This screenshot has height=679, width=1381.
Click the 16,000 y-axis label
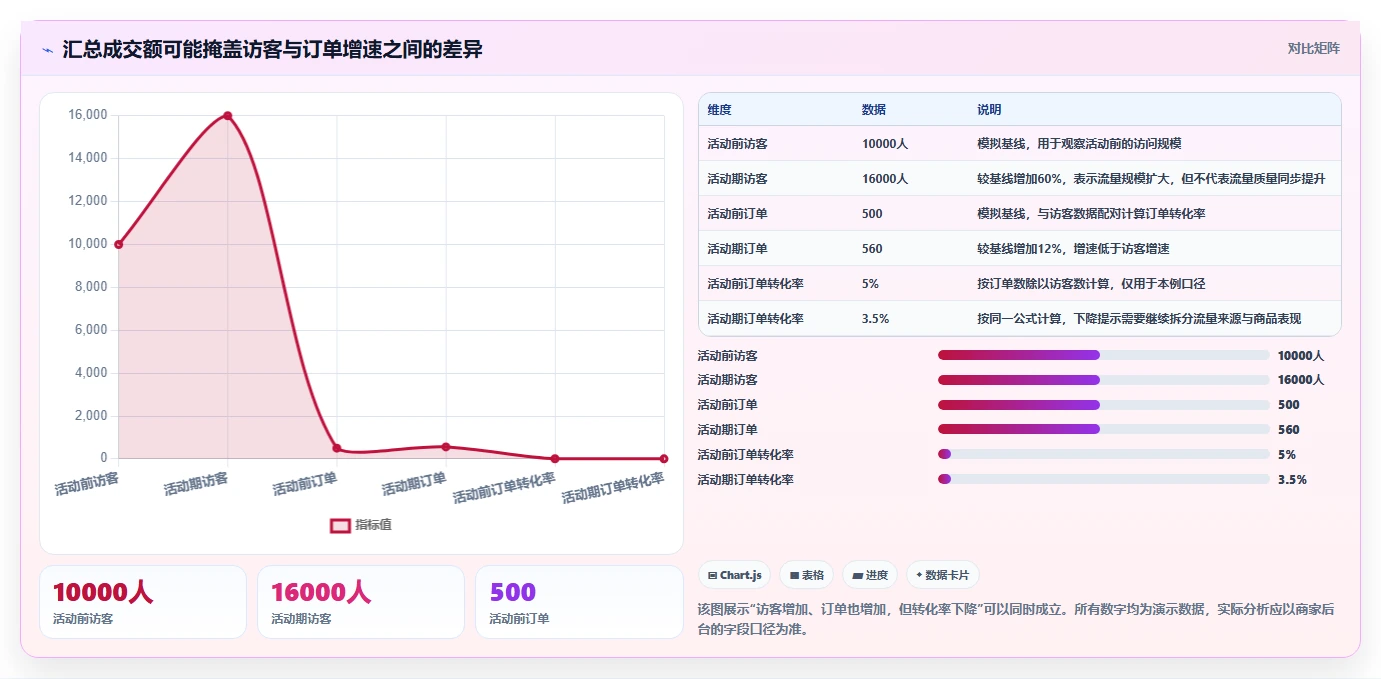coord(87,115)
